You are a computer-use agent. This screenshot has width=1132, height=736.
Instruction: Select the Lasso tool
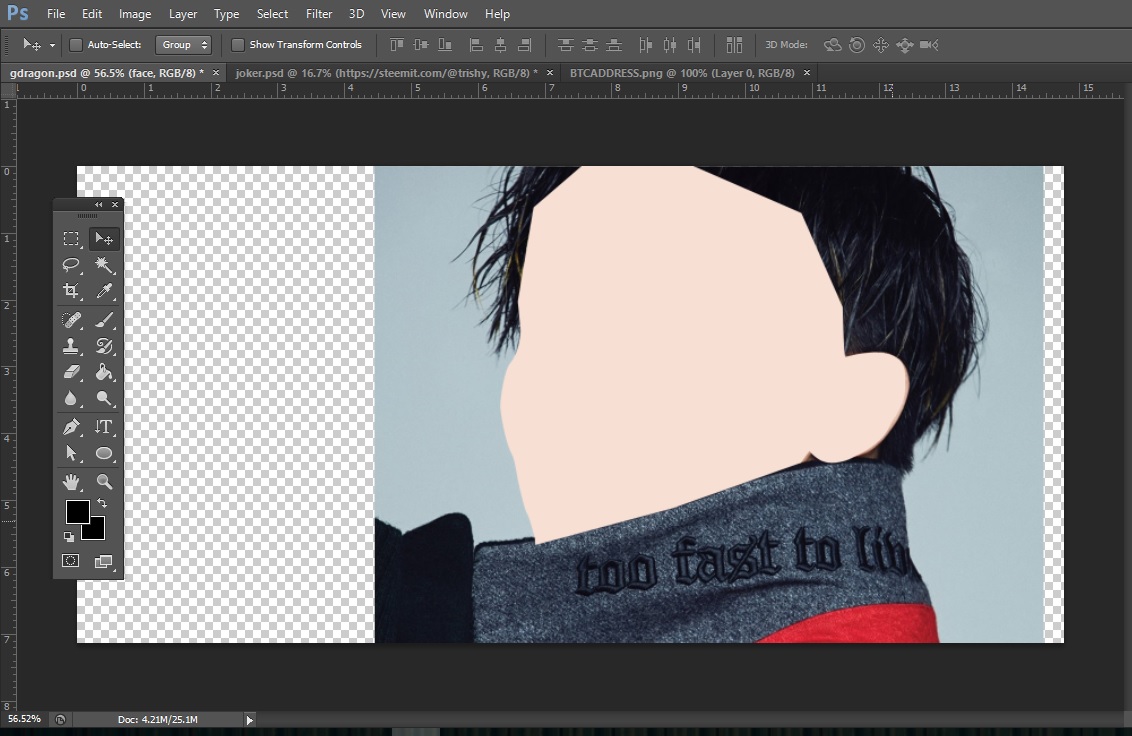click(71, 265)
